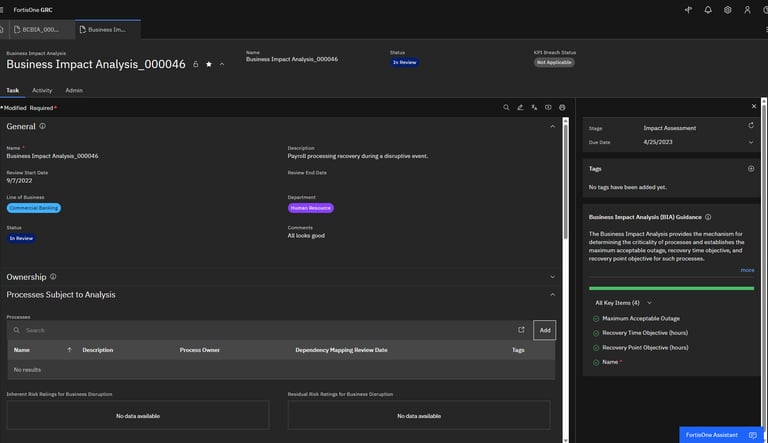Screen dimensions: 768x443
Task: Switch to the Activity tab
Action: pyautogui.click(x=42, y=90)
